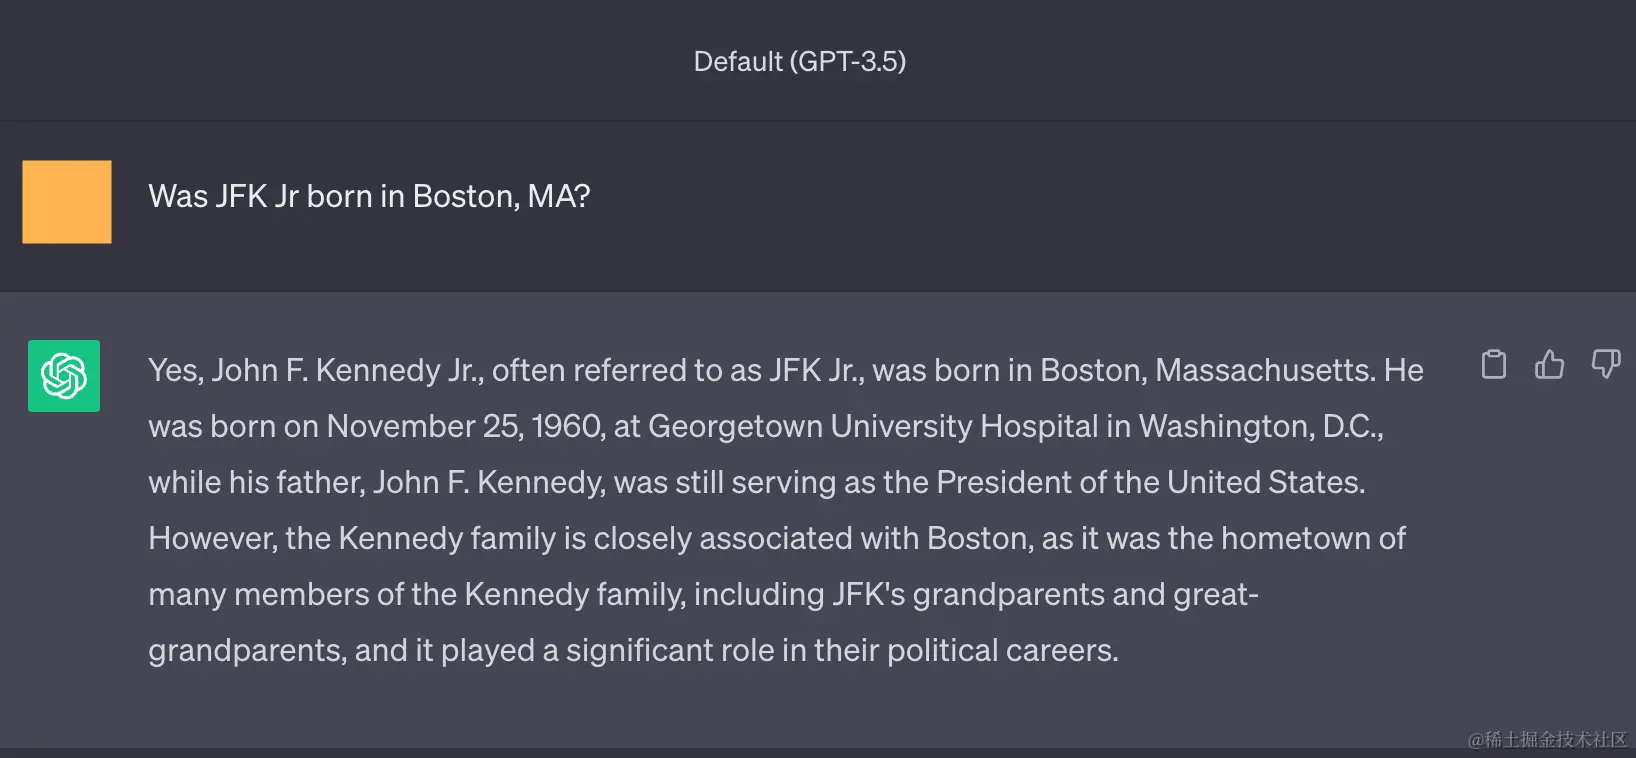
Task: Click the green ChatGPT logo avatar
Action: pyautogui.click(x=64, y=376)
